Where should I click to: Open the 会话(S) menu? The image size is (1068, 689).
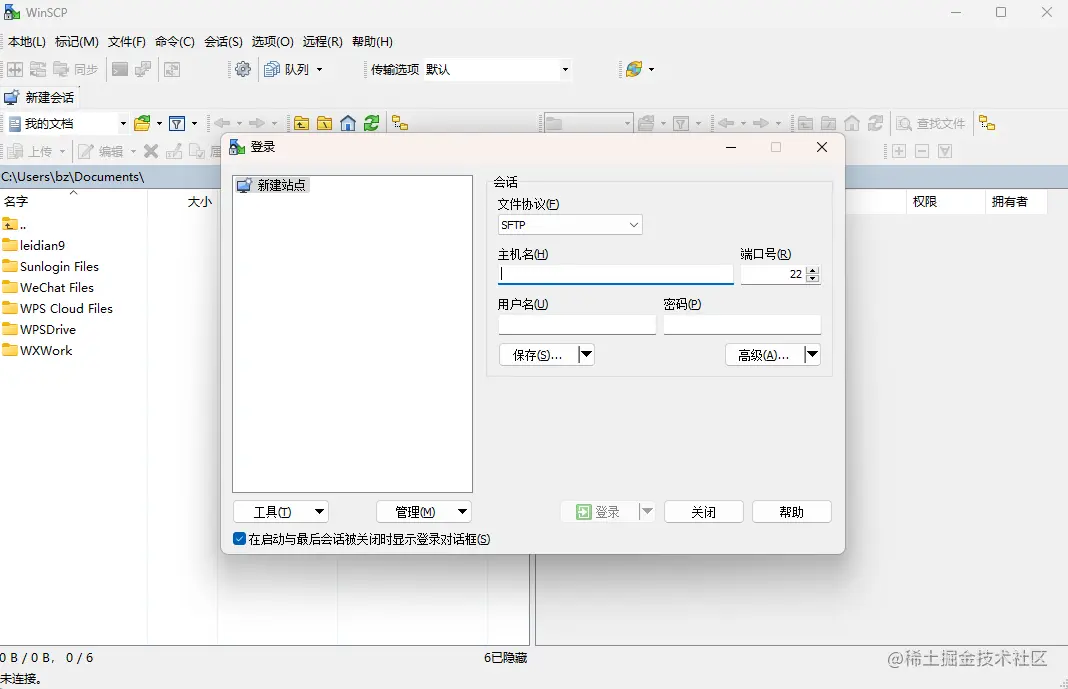click(x=223, y=41)
